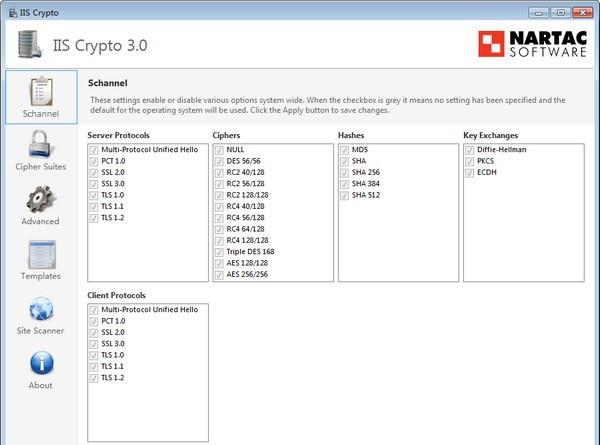The width and height of the screenshot is (600, 445).
Task: Click the IIS Crypto title bar icon
Action: 13,13
